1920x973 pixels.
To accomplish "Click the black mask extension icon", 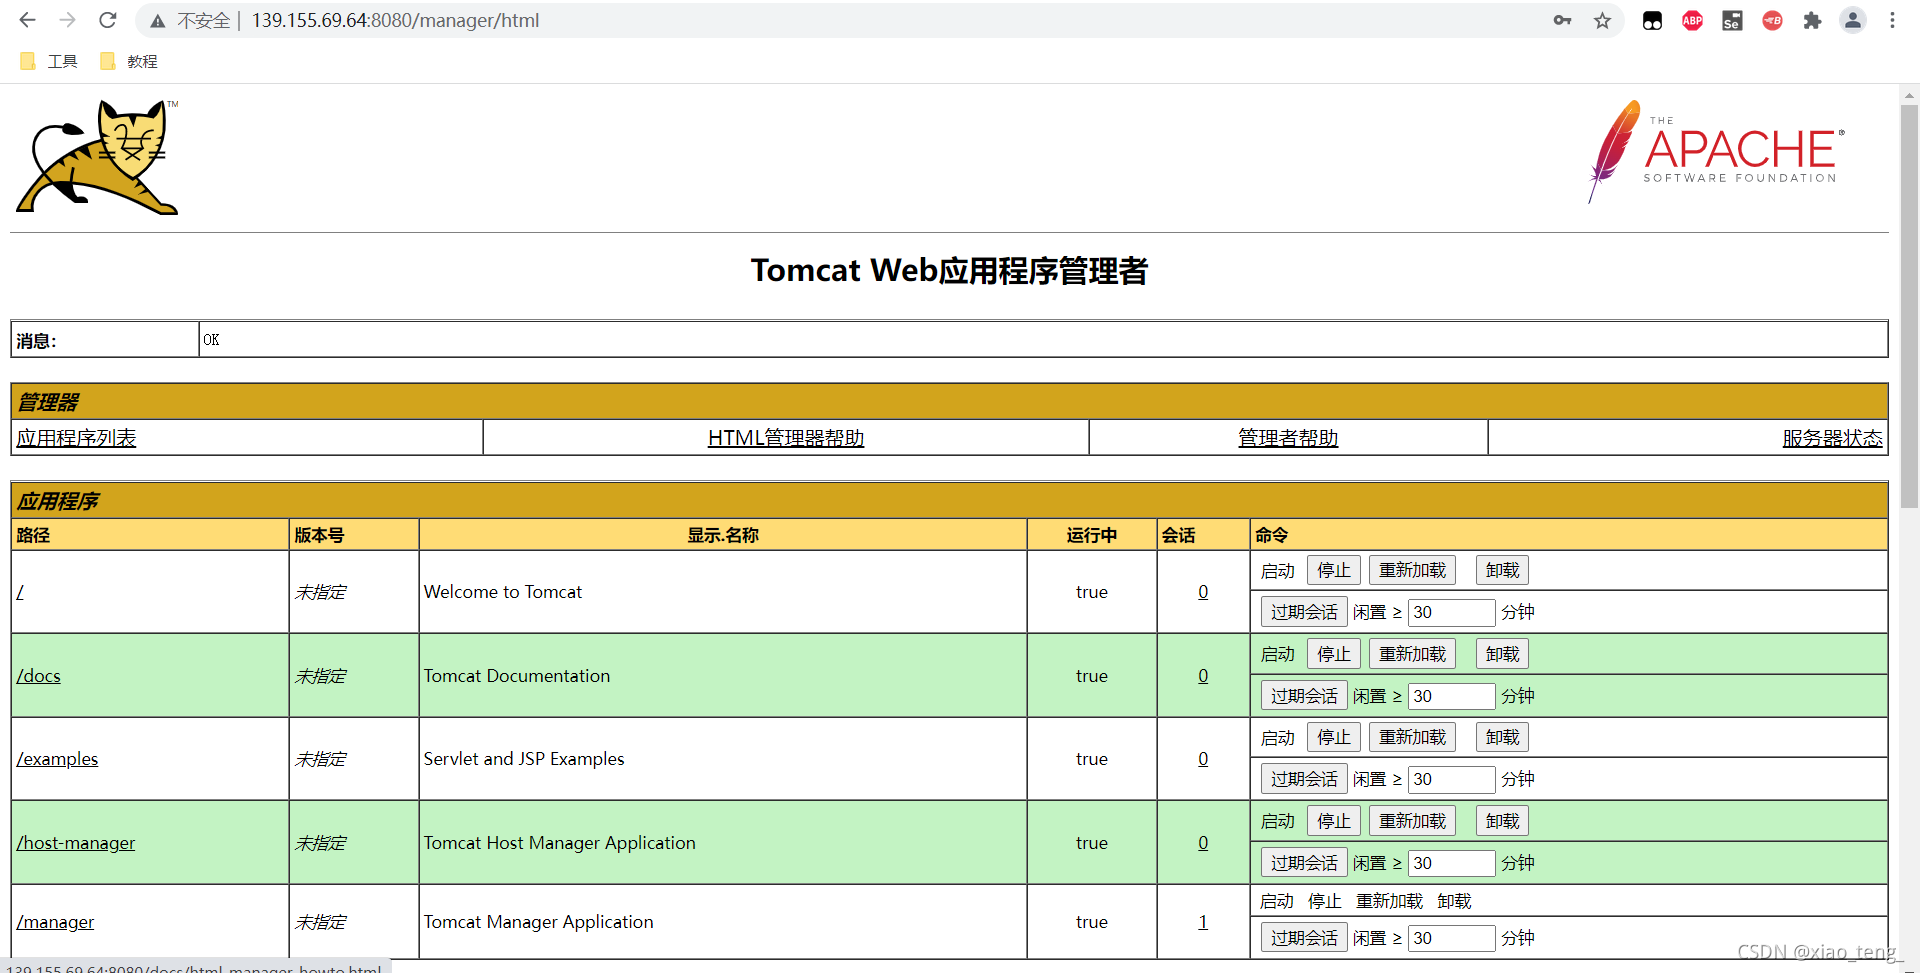I will click(x=1652, y=20).
